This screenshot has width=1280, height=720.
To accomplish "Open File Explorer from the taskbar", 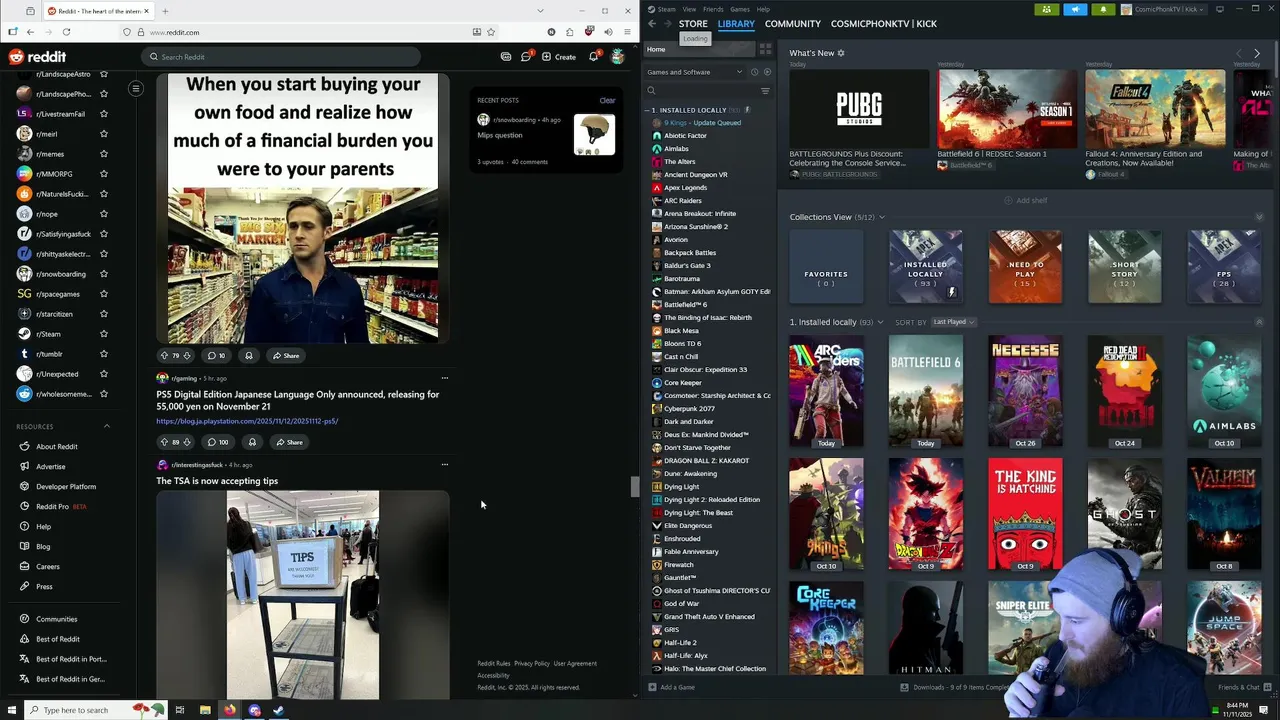I will click(205, 710).
